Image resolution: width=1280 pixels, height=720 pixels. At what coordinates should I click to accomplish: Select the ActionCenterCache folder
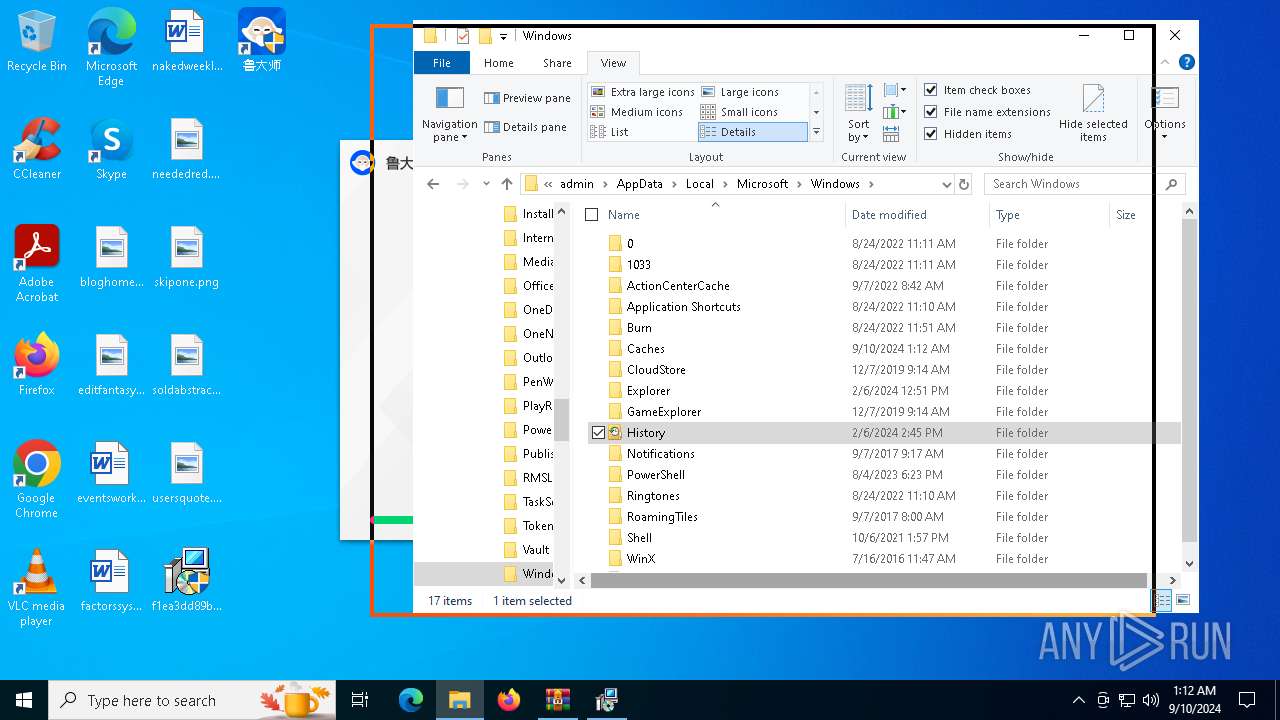tap(678, 286)
